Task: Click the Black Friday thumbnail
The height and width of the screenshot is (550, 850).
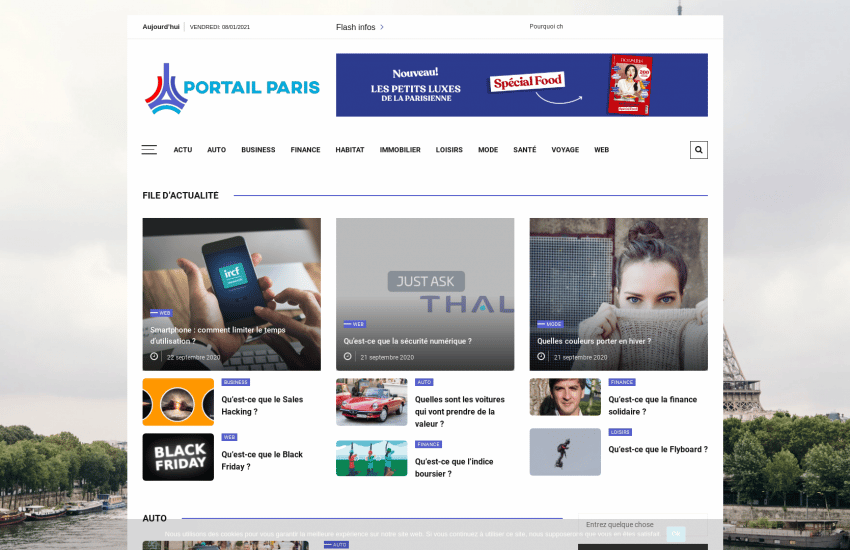Action: pos(178,457)
